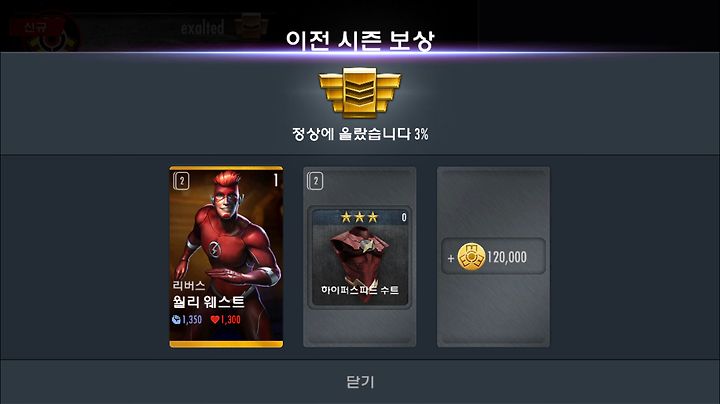The width and height of the screenshot is (720, 404).
Task: Click the dimmed gold badge next to exalted
Action: [251, 26]
